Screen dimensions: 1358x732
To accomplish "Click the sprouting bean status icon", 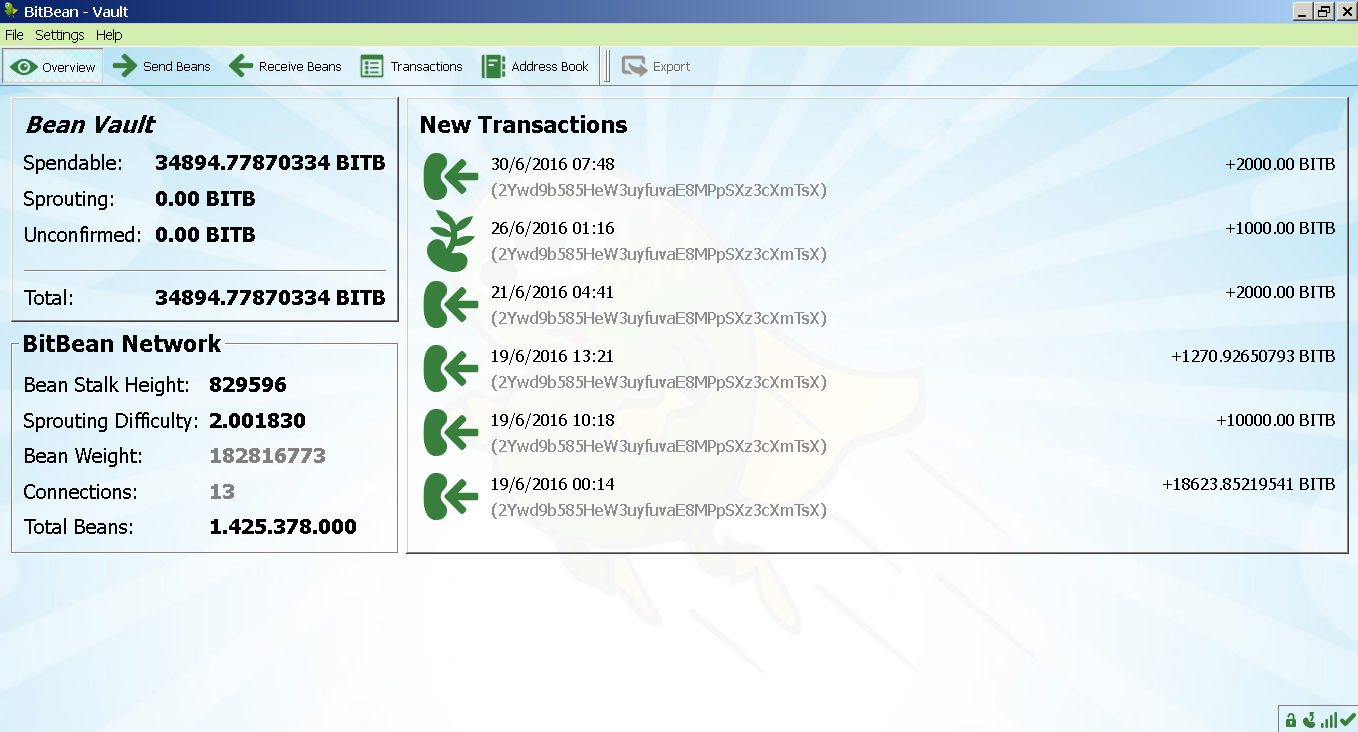I will [x=1309, y=720].
